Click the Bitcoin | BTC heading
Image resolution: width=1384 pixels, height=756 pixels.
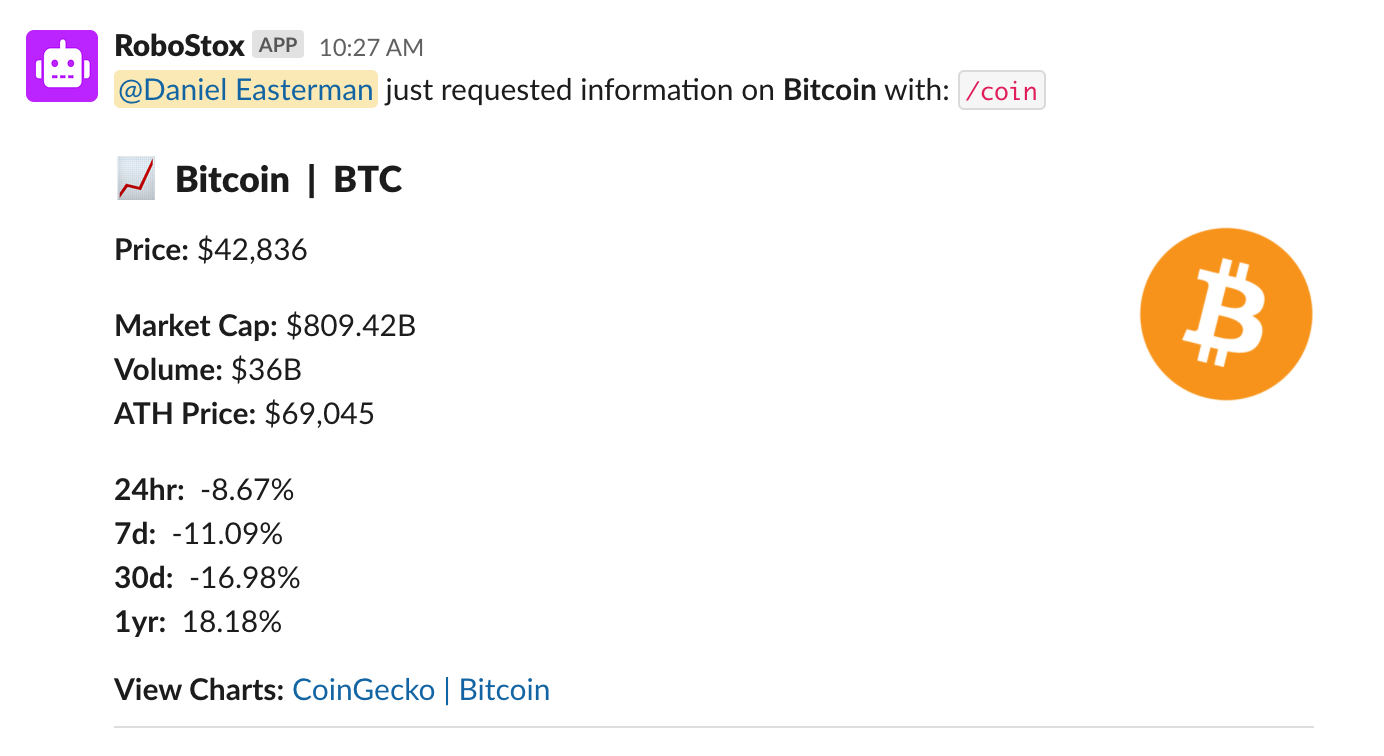[x=287, y=178]
